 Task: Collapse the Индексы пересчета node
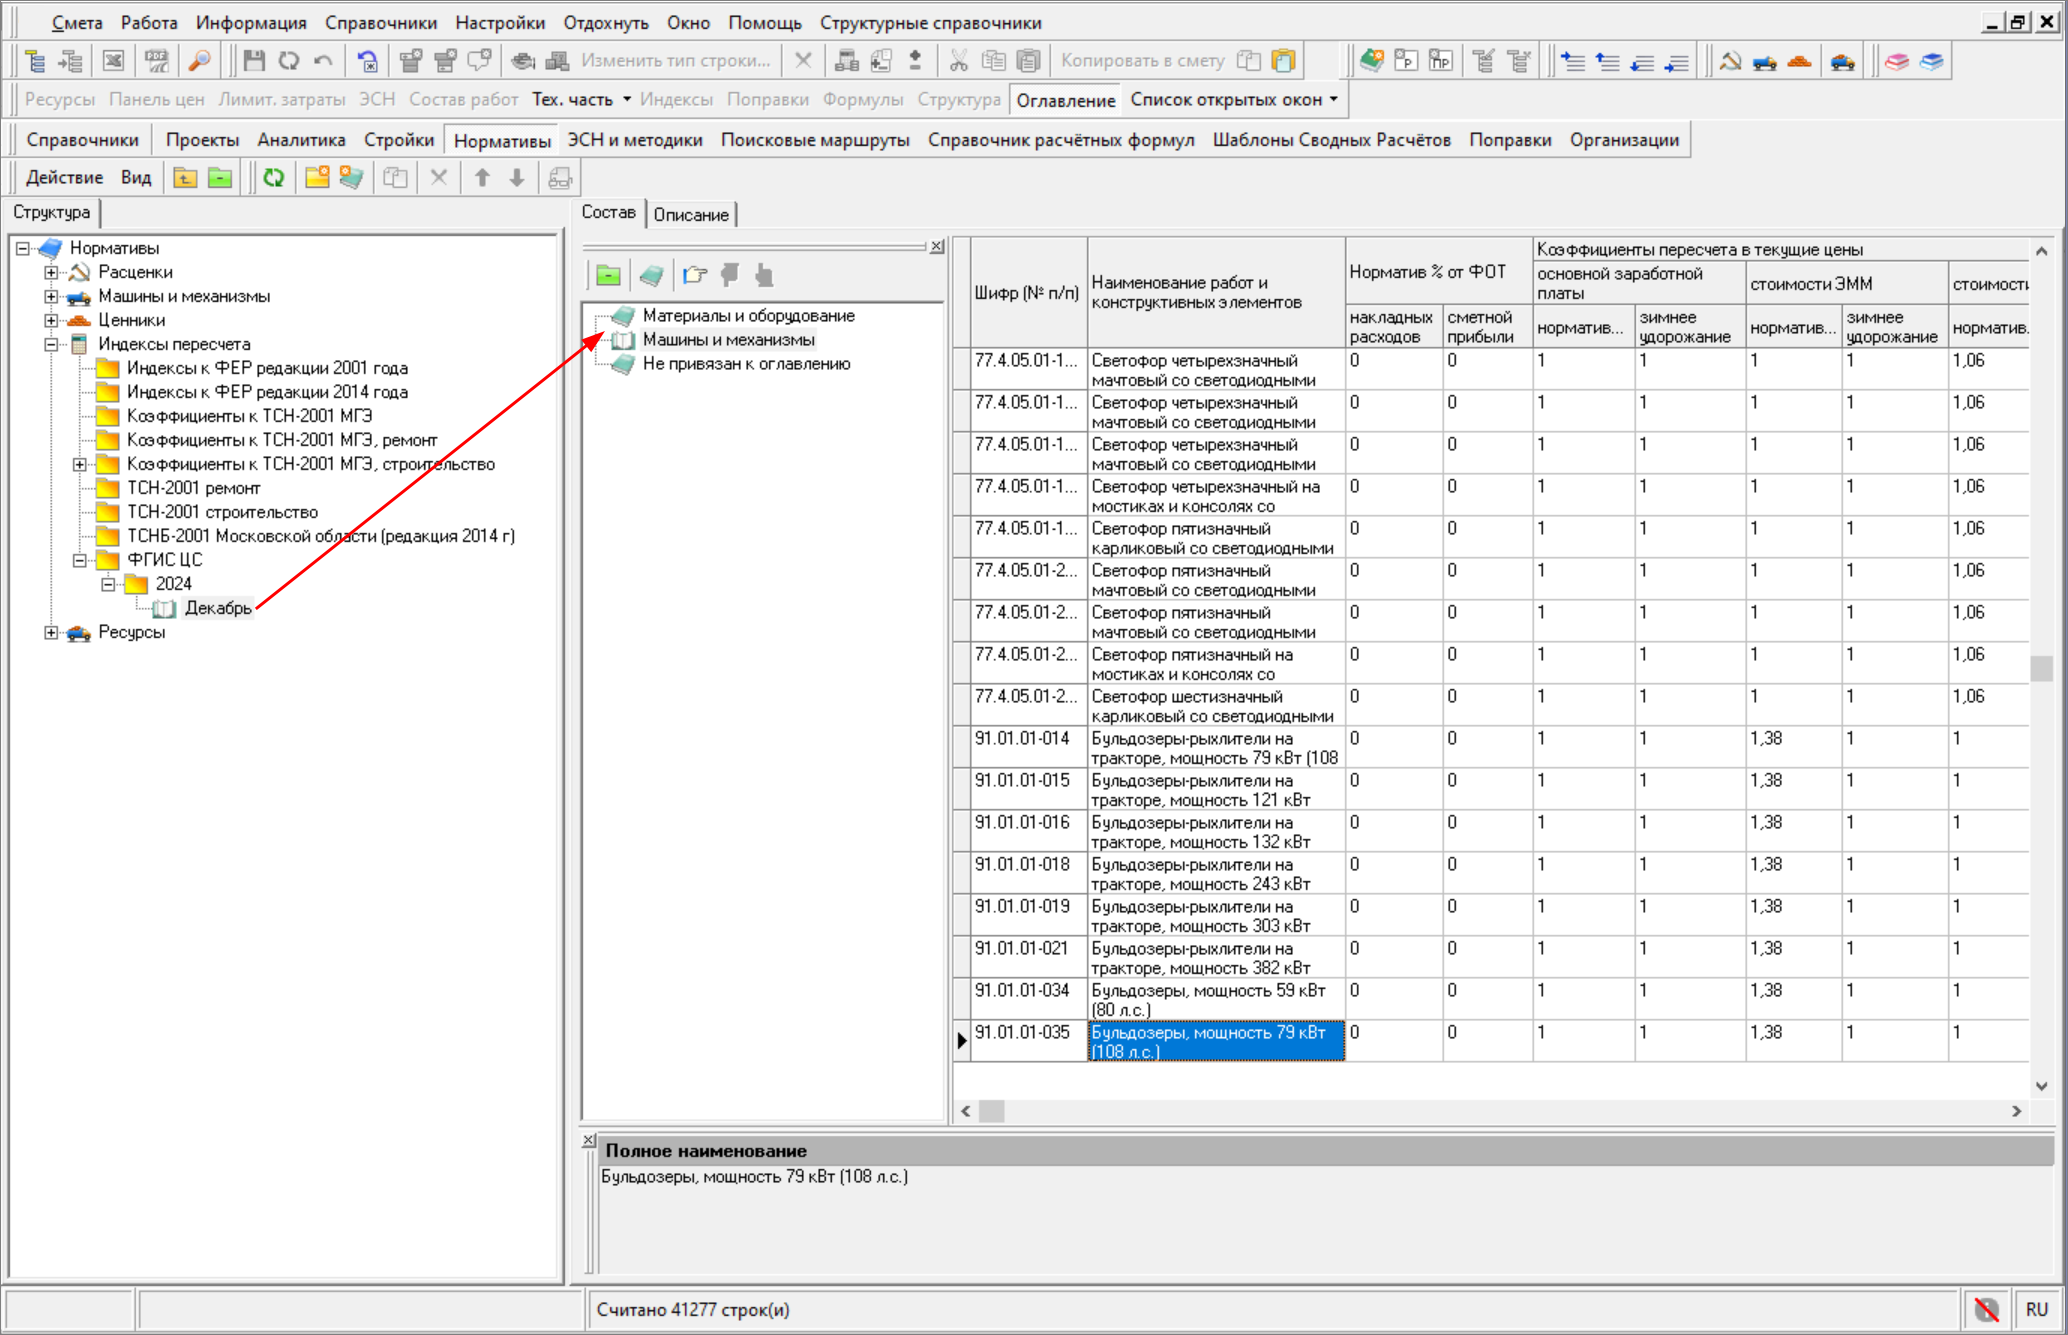51,344
